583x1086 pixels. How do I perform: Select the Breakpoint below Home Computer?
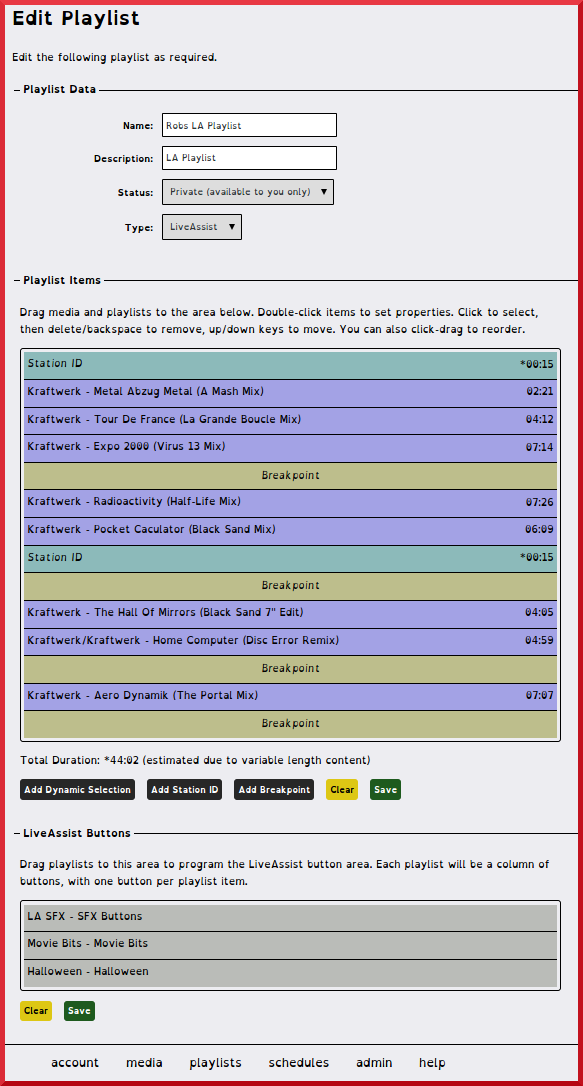(291, 670)
